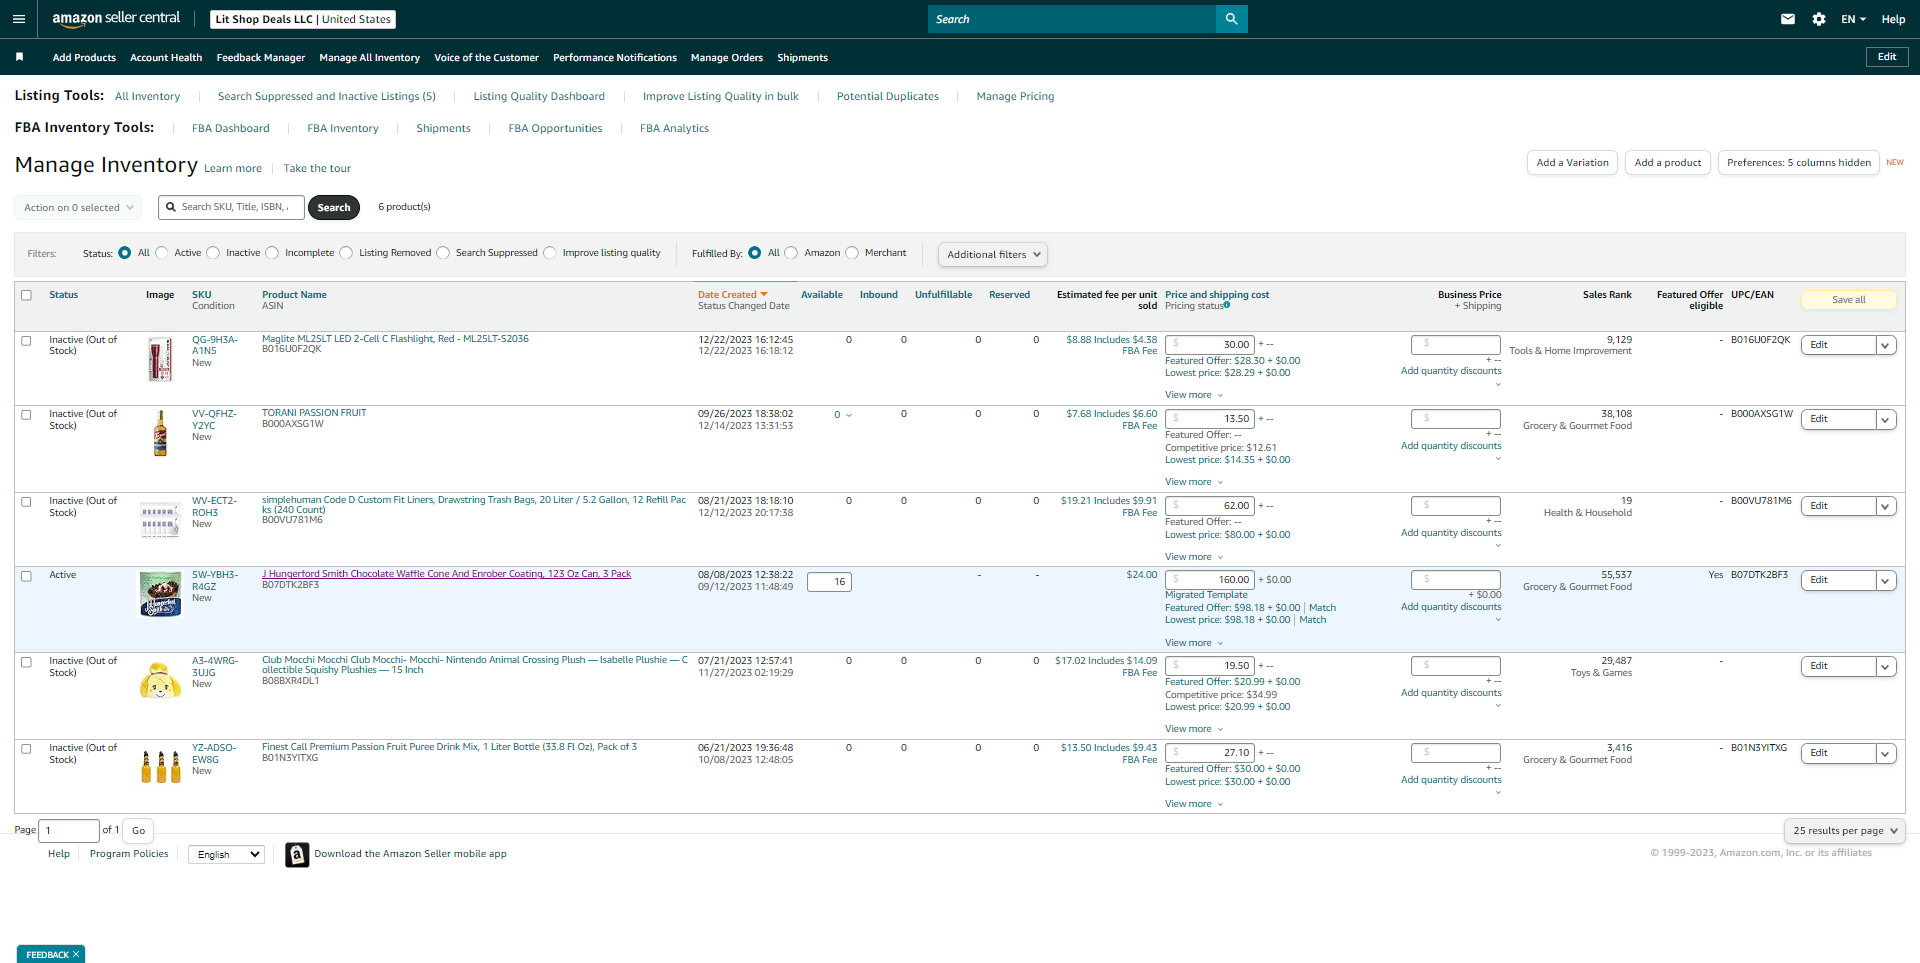
Task: Open Listing Quality Dashboard tab
Action: [x=539, y=96]
